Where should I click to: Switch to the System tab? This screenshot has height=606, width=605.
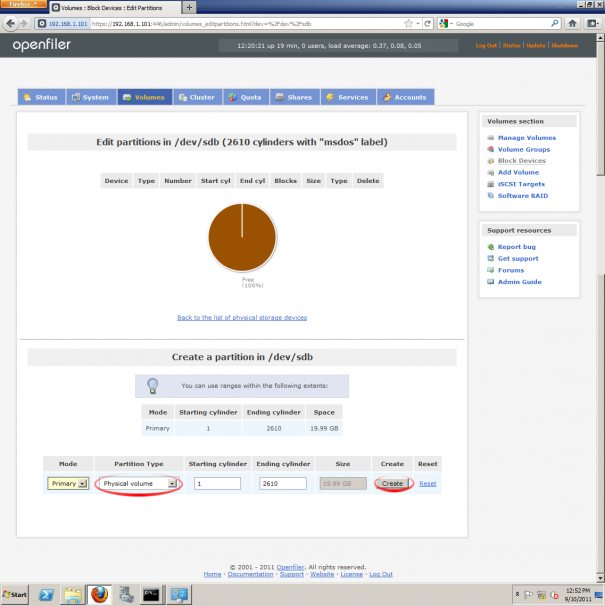[x=91, y=97]
